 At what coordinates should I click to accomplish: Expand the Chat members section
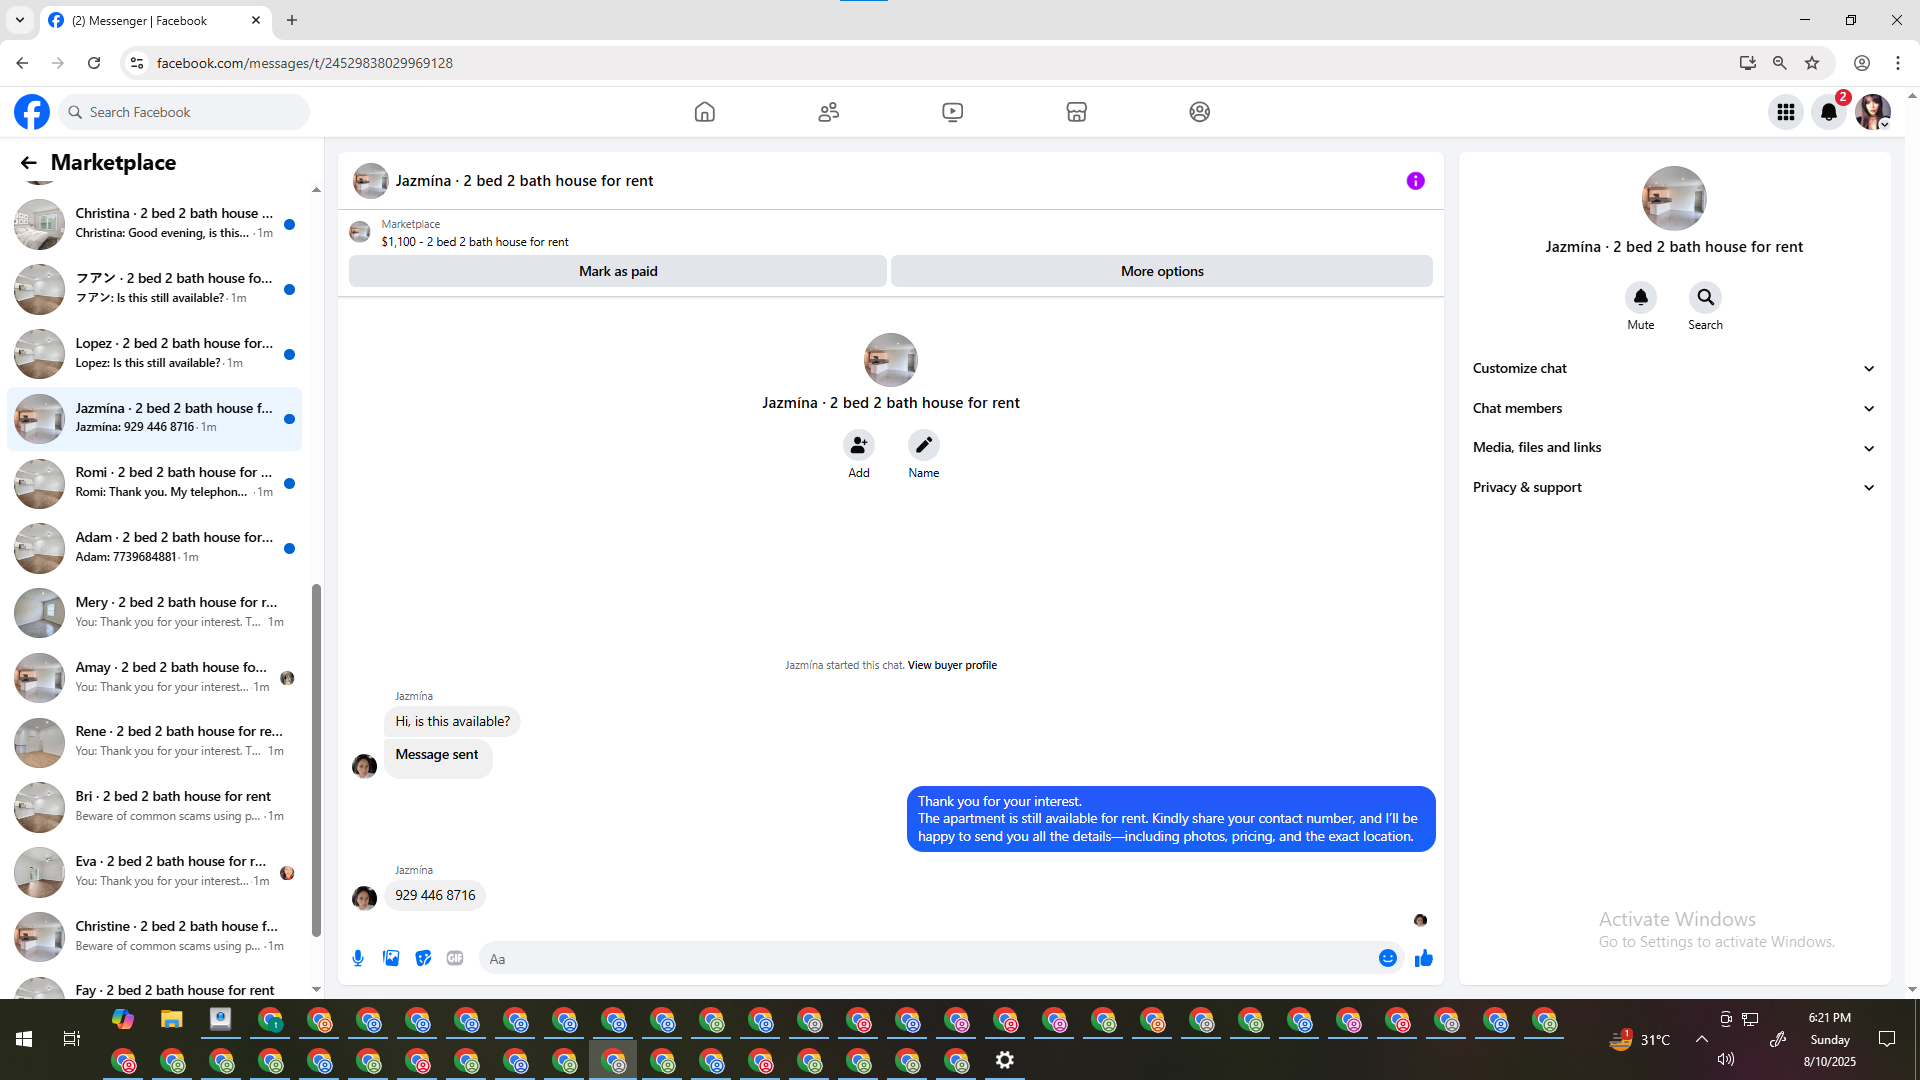[x=1673, y=408]
